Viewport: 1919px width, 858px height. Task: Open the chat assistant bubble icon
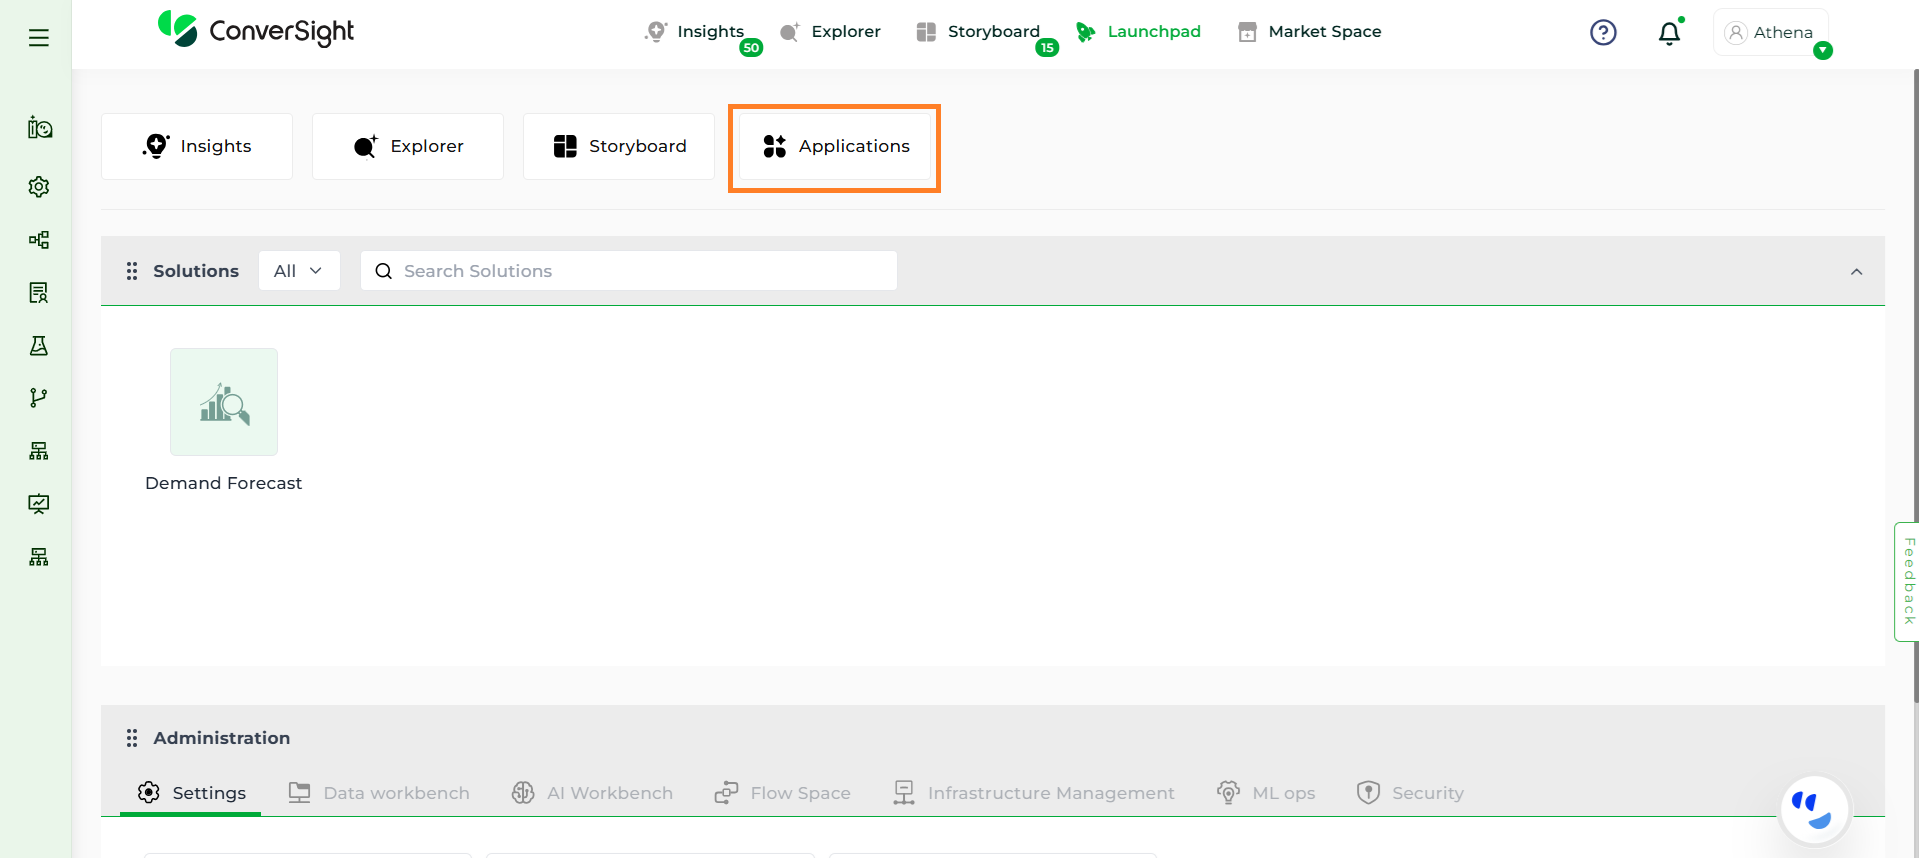click(1813, 810)
